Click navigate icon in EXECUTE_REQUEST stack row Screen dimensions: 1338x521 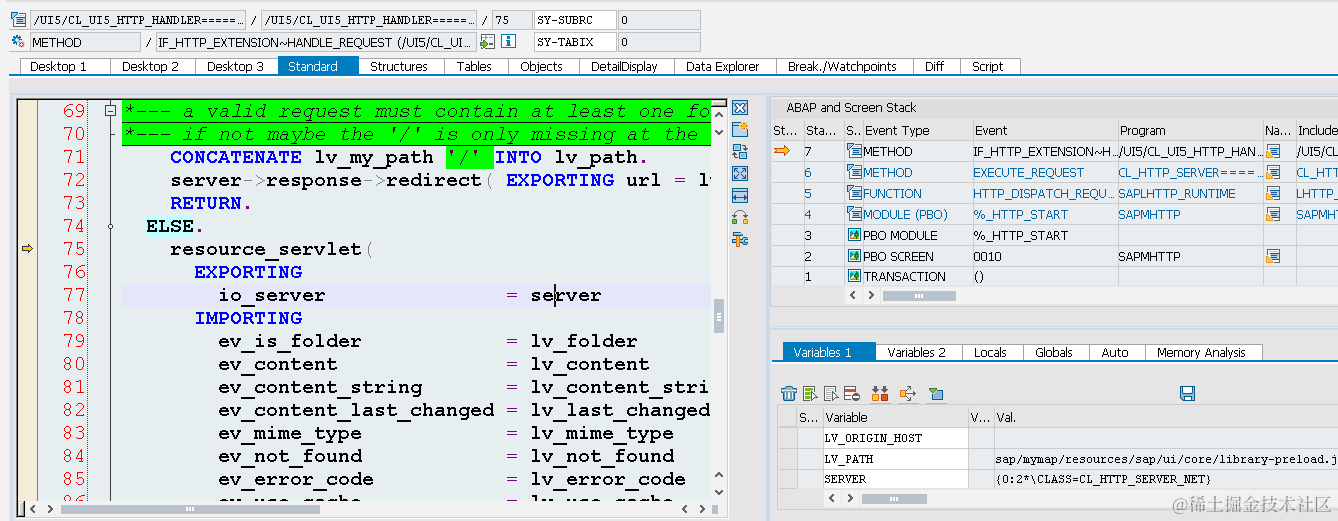[1273, 172]
